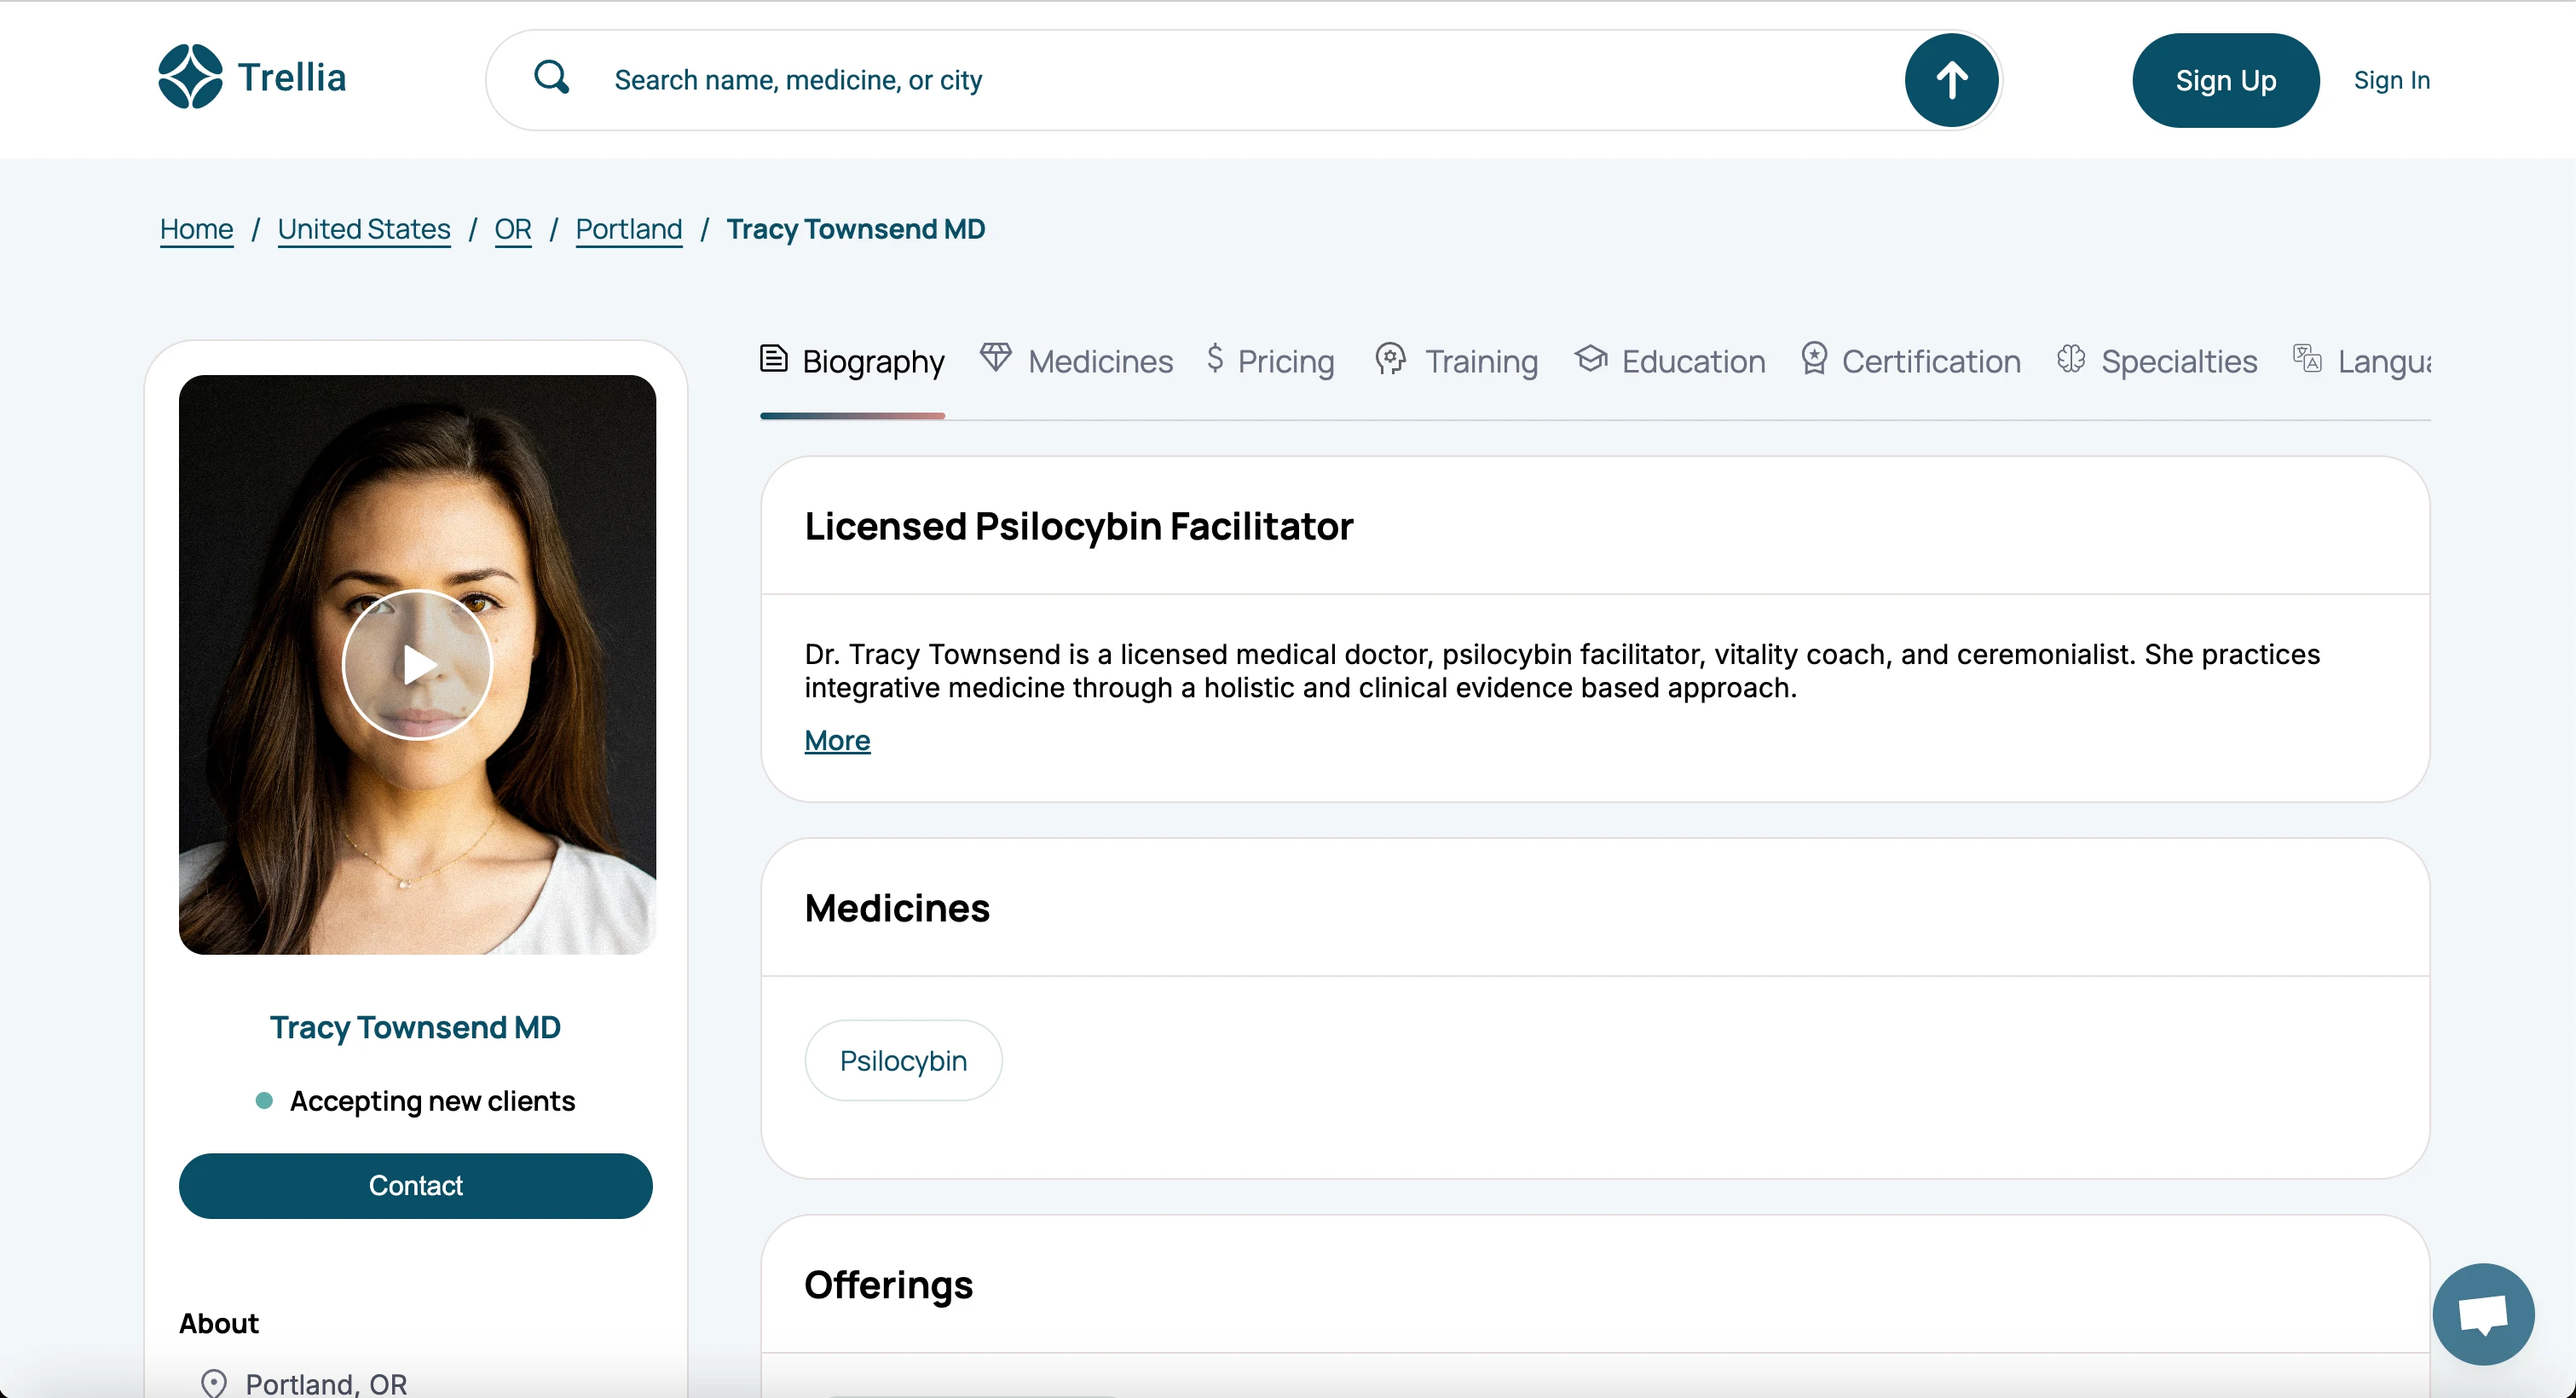Open the chat bubble widget
The image size is (2576, 1398).
coord(2484,1314)
